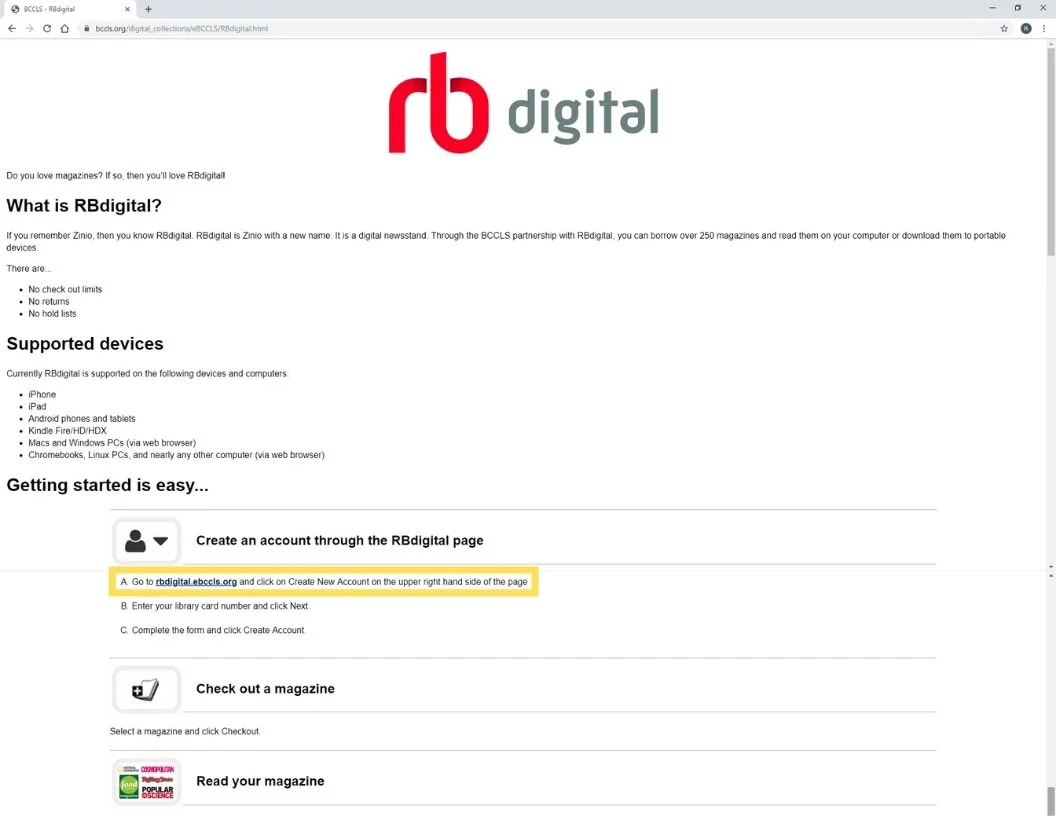Click the 'Kindle Fire/HD/HDX' list item
The image size is (1056, 816).
click(67, 431)
